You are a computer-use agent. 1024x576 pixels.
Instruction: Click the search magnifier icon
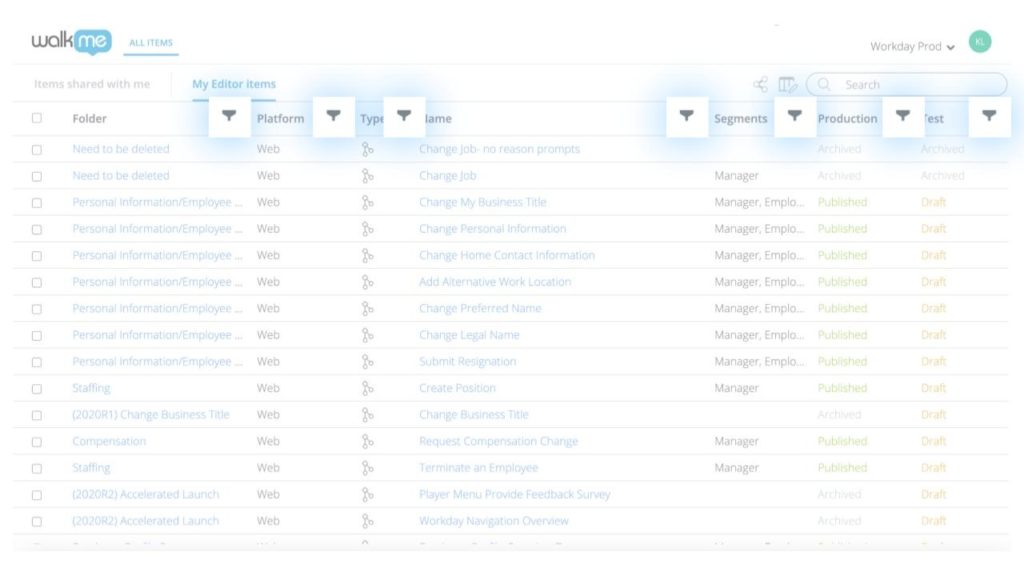click(x=823, y=84)
